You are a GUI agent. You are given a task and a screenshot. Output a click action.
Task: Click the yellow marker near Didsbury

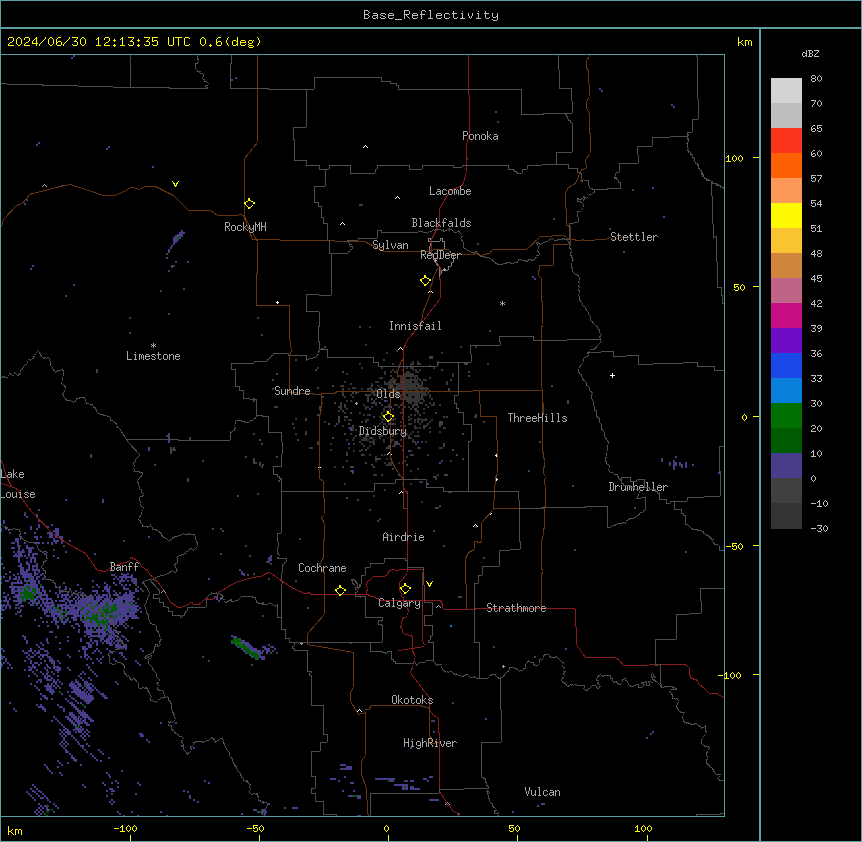pyautogui.click(x=388, y=417)
